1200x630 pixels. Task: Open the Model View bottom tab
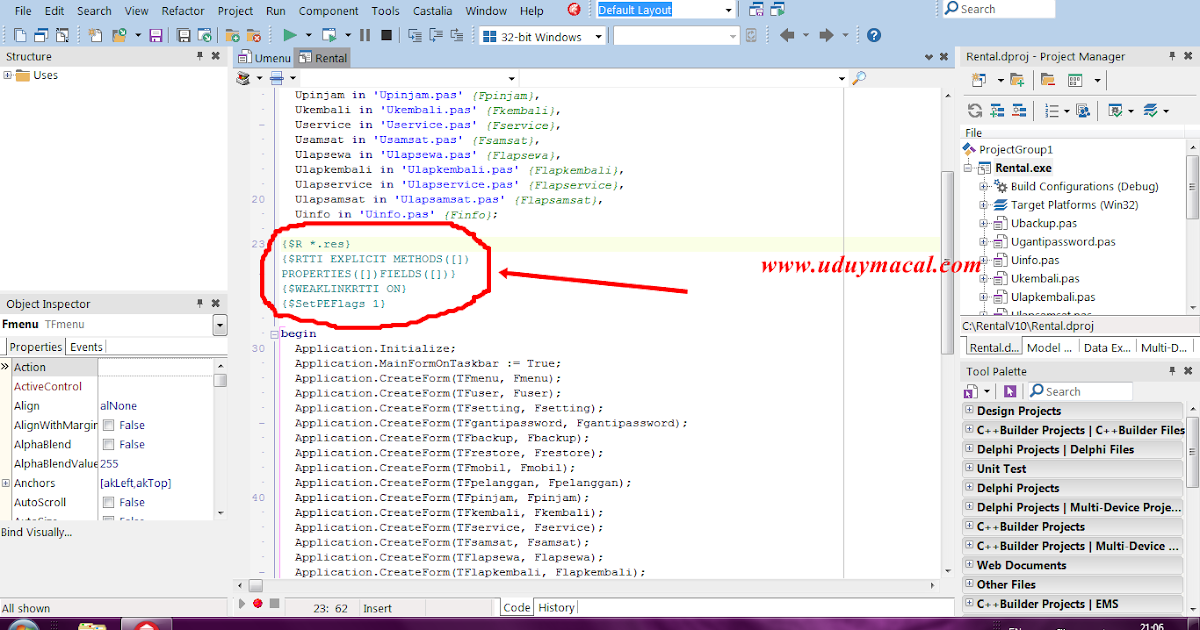[1050, 347]
